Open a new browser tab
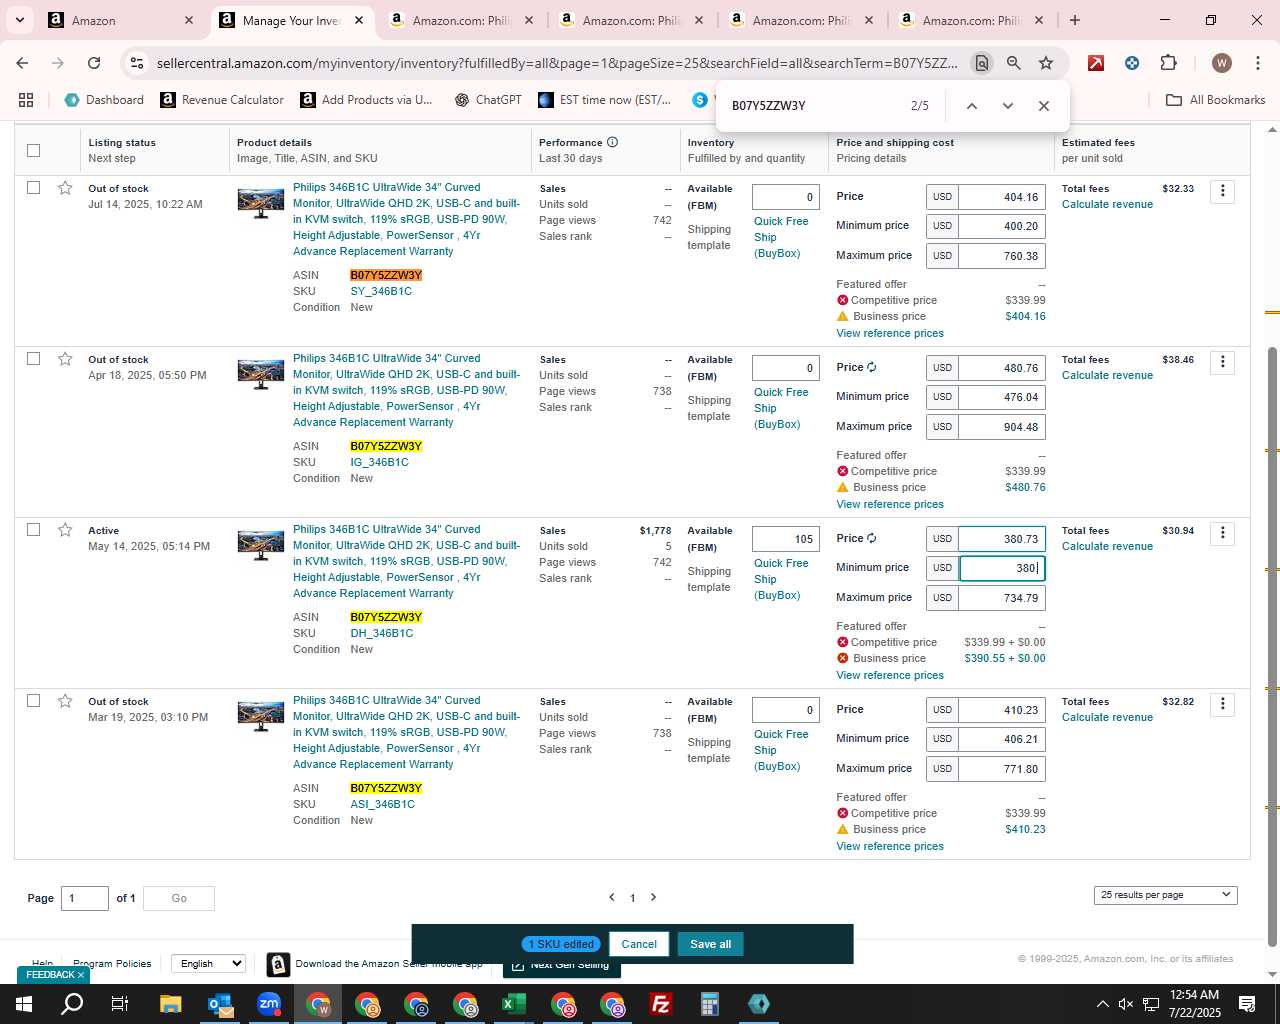The height and width of the screenshot is (1024, 1280). [1075, 20]
